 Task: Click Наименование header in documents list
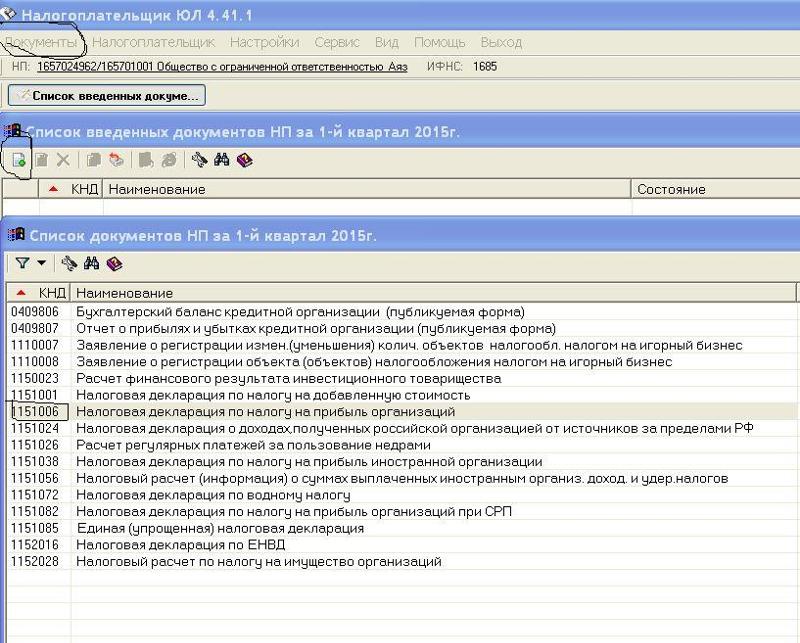point(434,293)
